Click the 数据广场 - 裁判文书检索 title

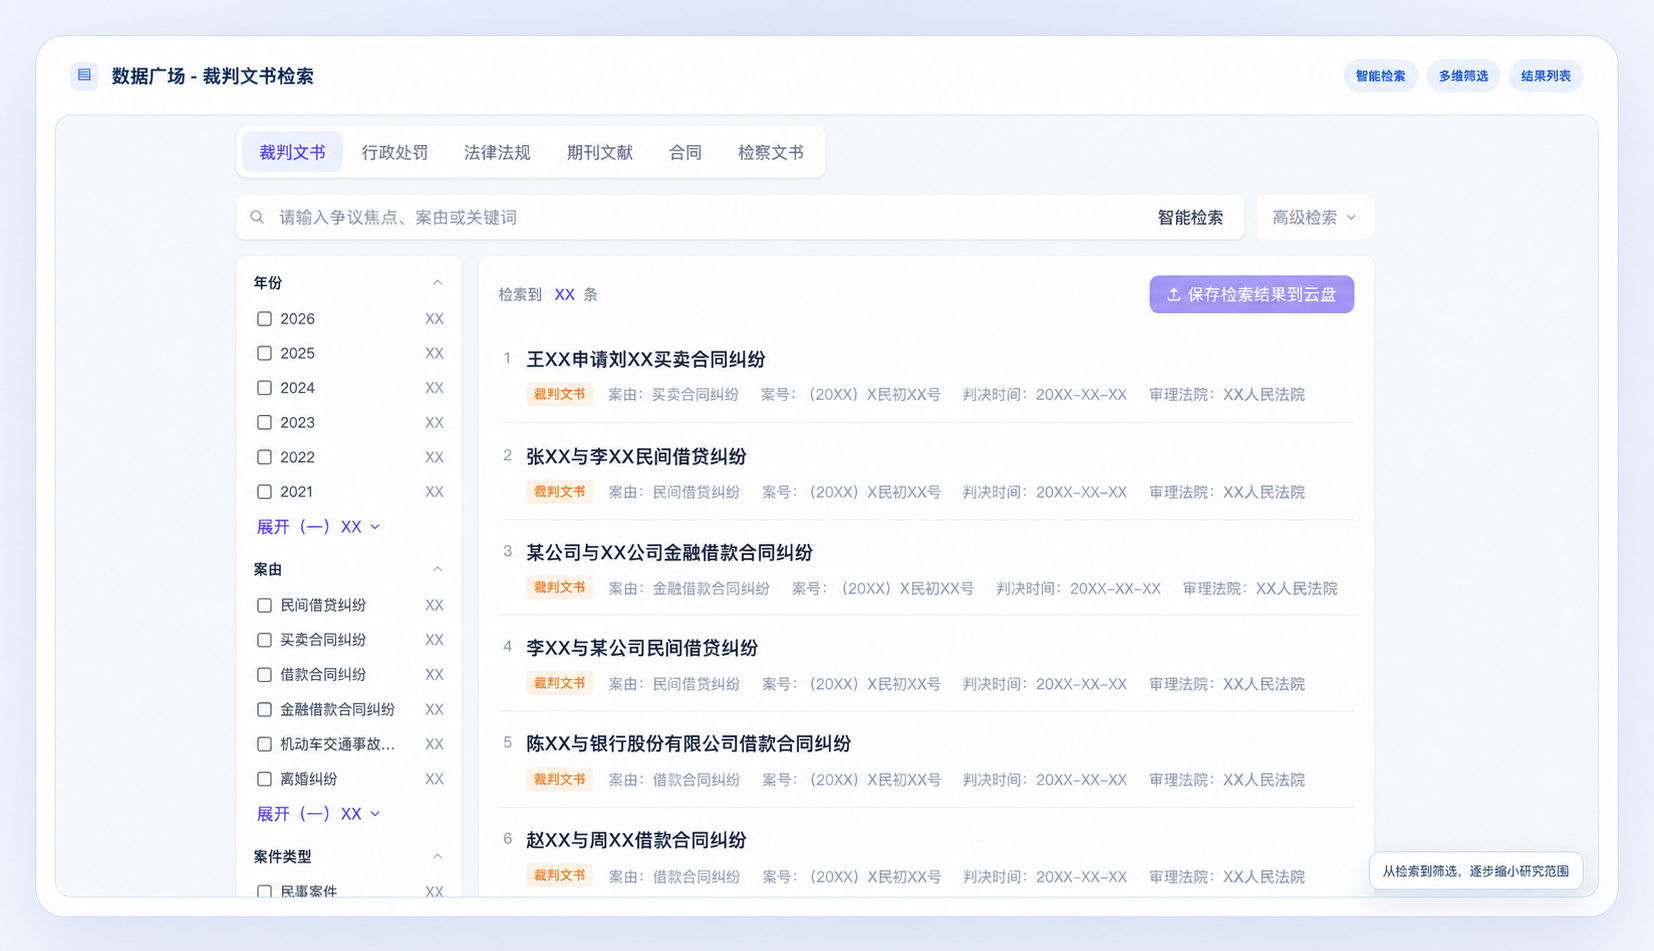click(213, 76)
